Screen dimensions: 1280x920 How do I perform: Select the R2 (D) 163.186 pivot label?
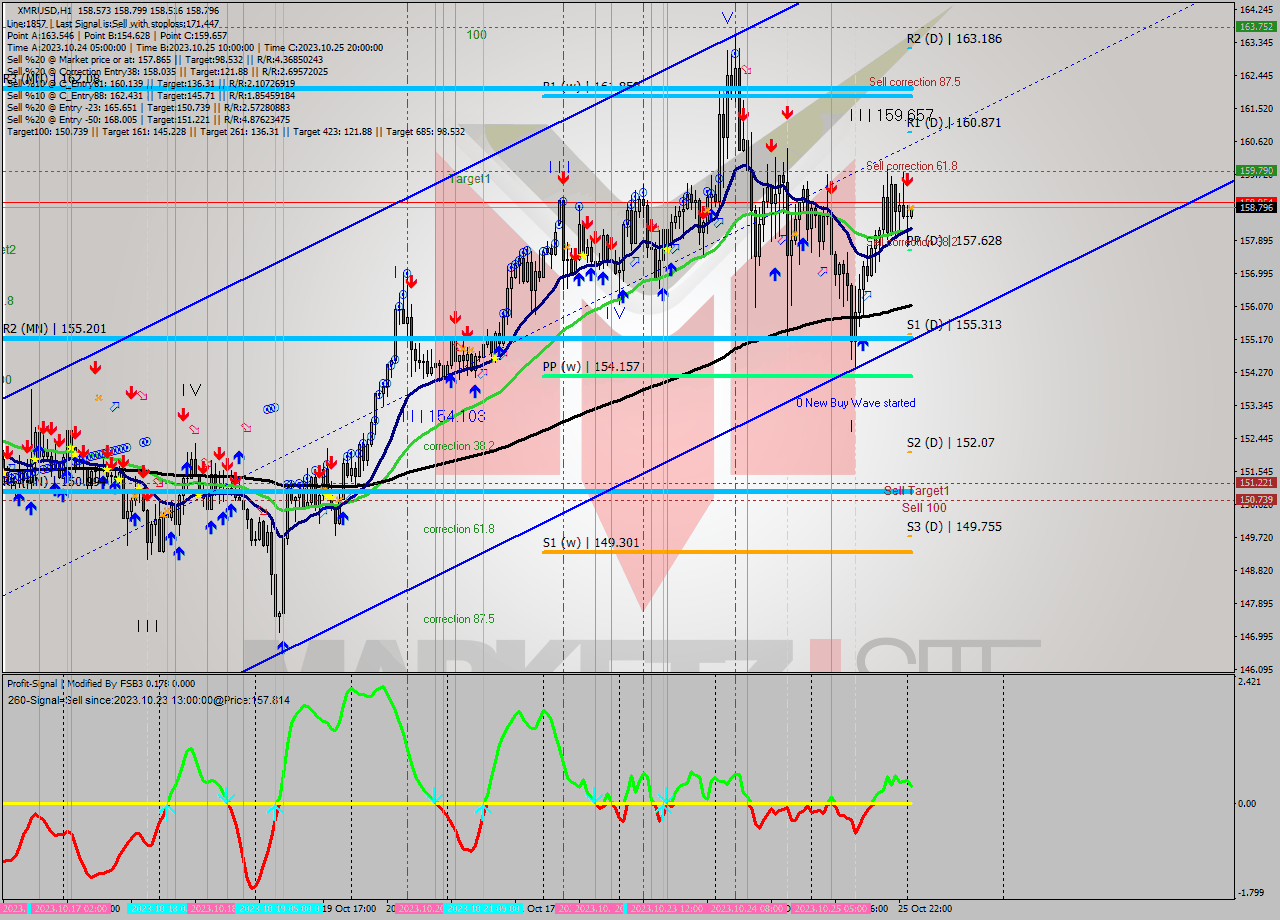point(953,39)
